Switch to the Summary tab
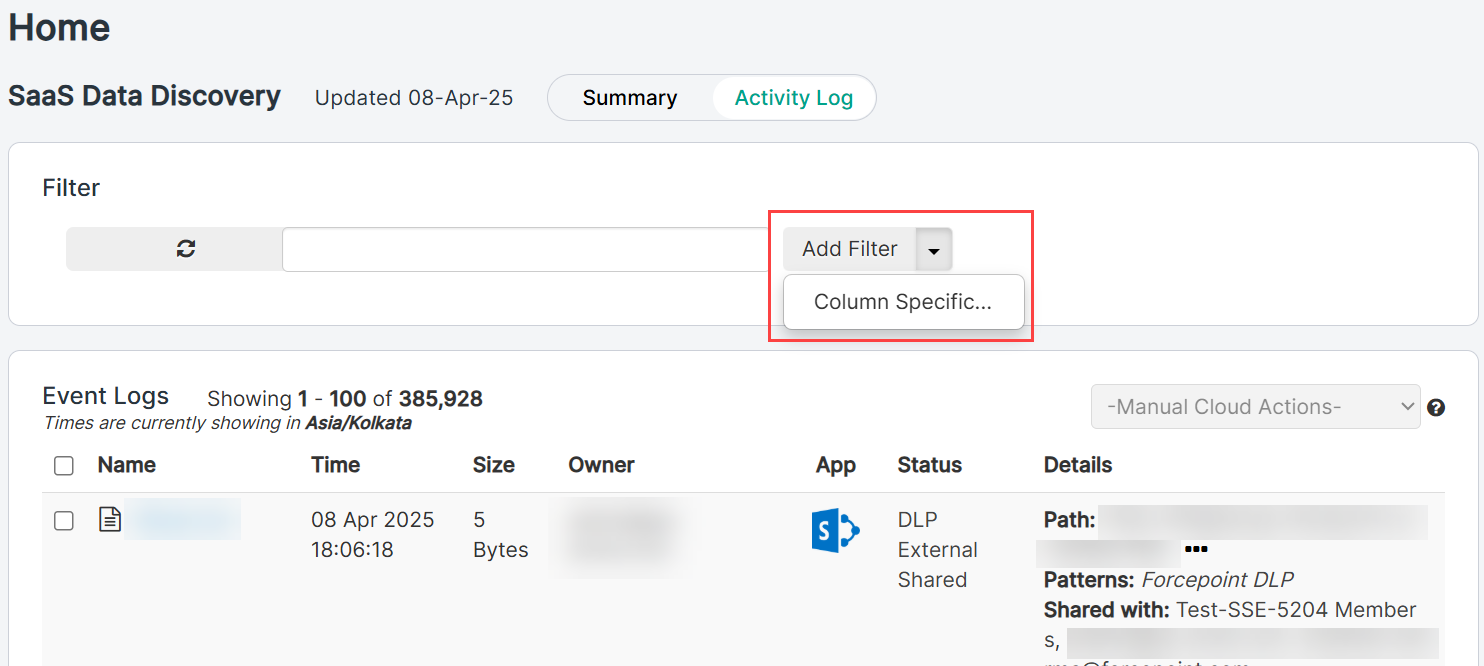 click(630, 98)
